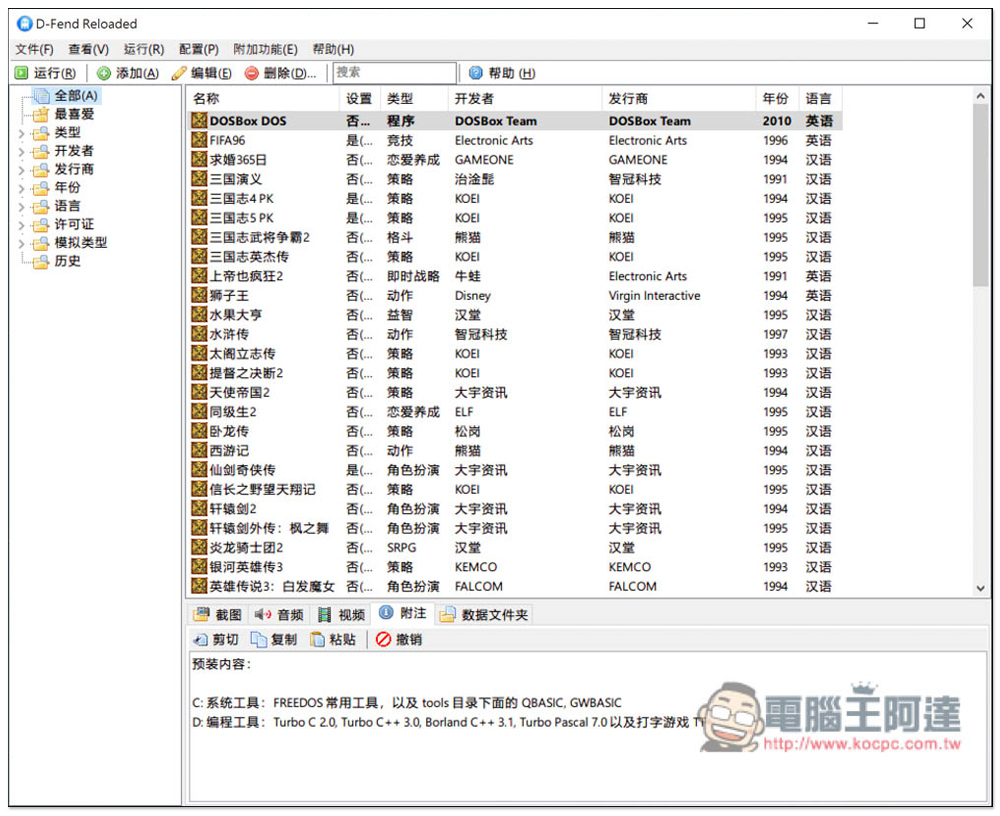1000x816 pixels.
Task: Click the 添加 (Add) plus icon
Action: (x=104, y=73)
